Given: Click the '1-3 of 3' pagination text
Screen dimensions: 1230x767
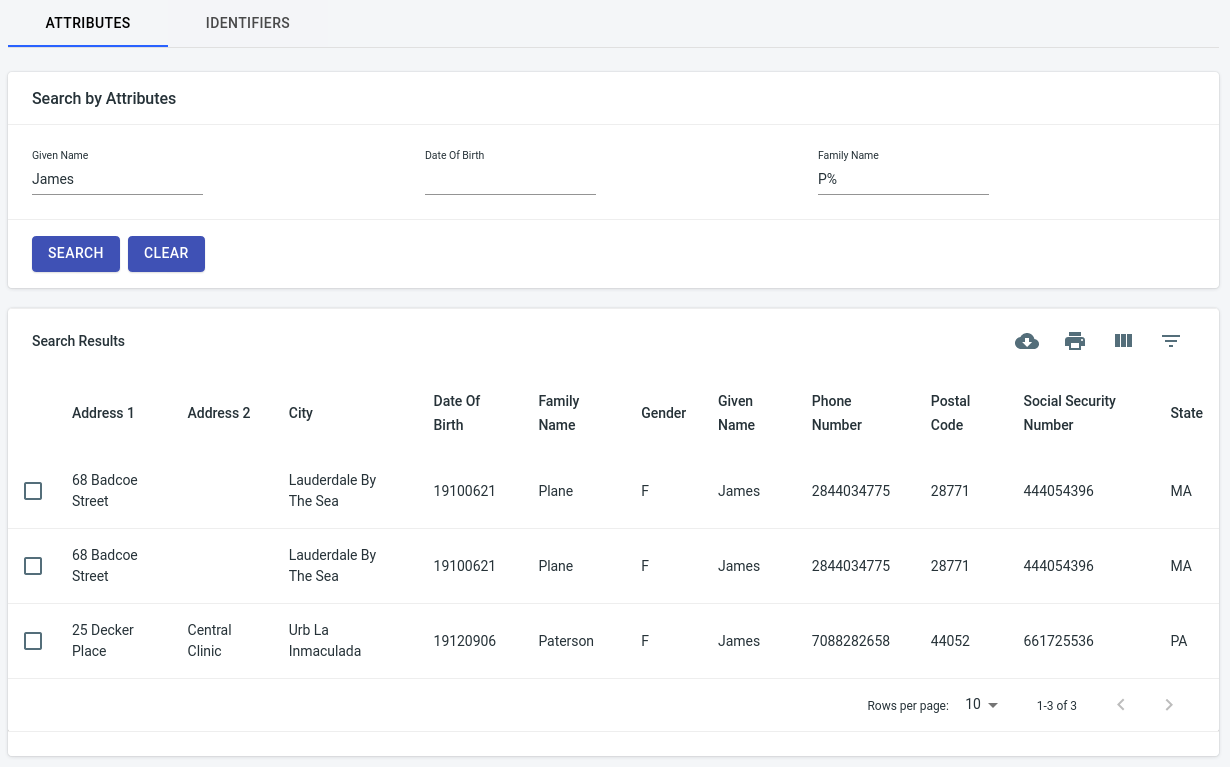Looking at the screenshot, I should pyautogui.click(x=1057, y=706).
